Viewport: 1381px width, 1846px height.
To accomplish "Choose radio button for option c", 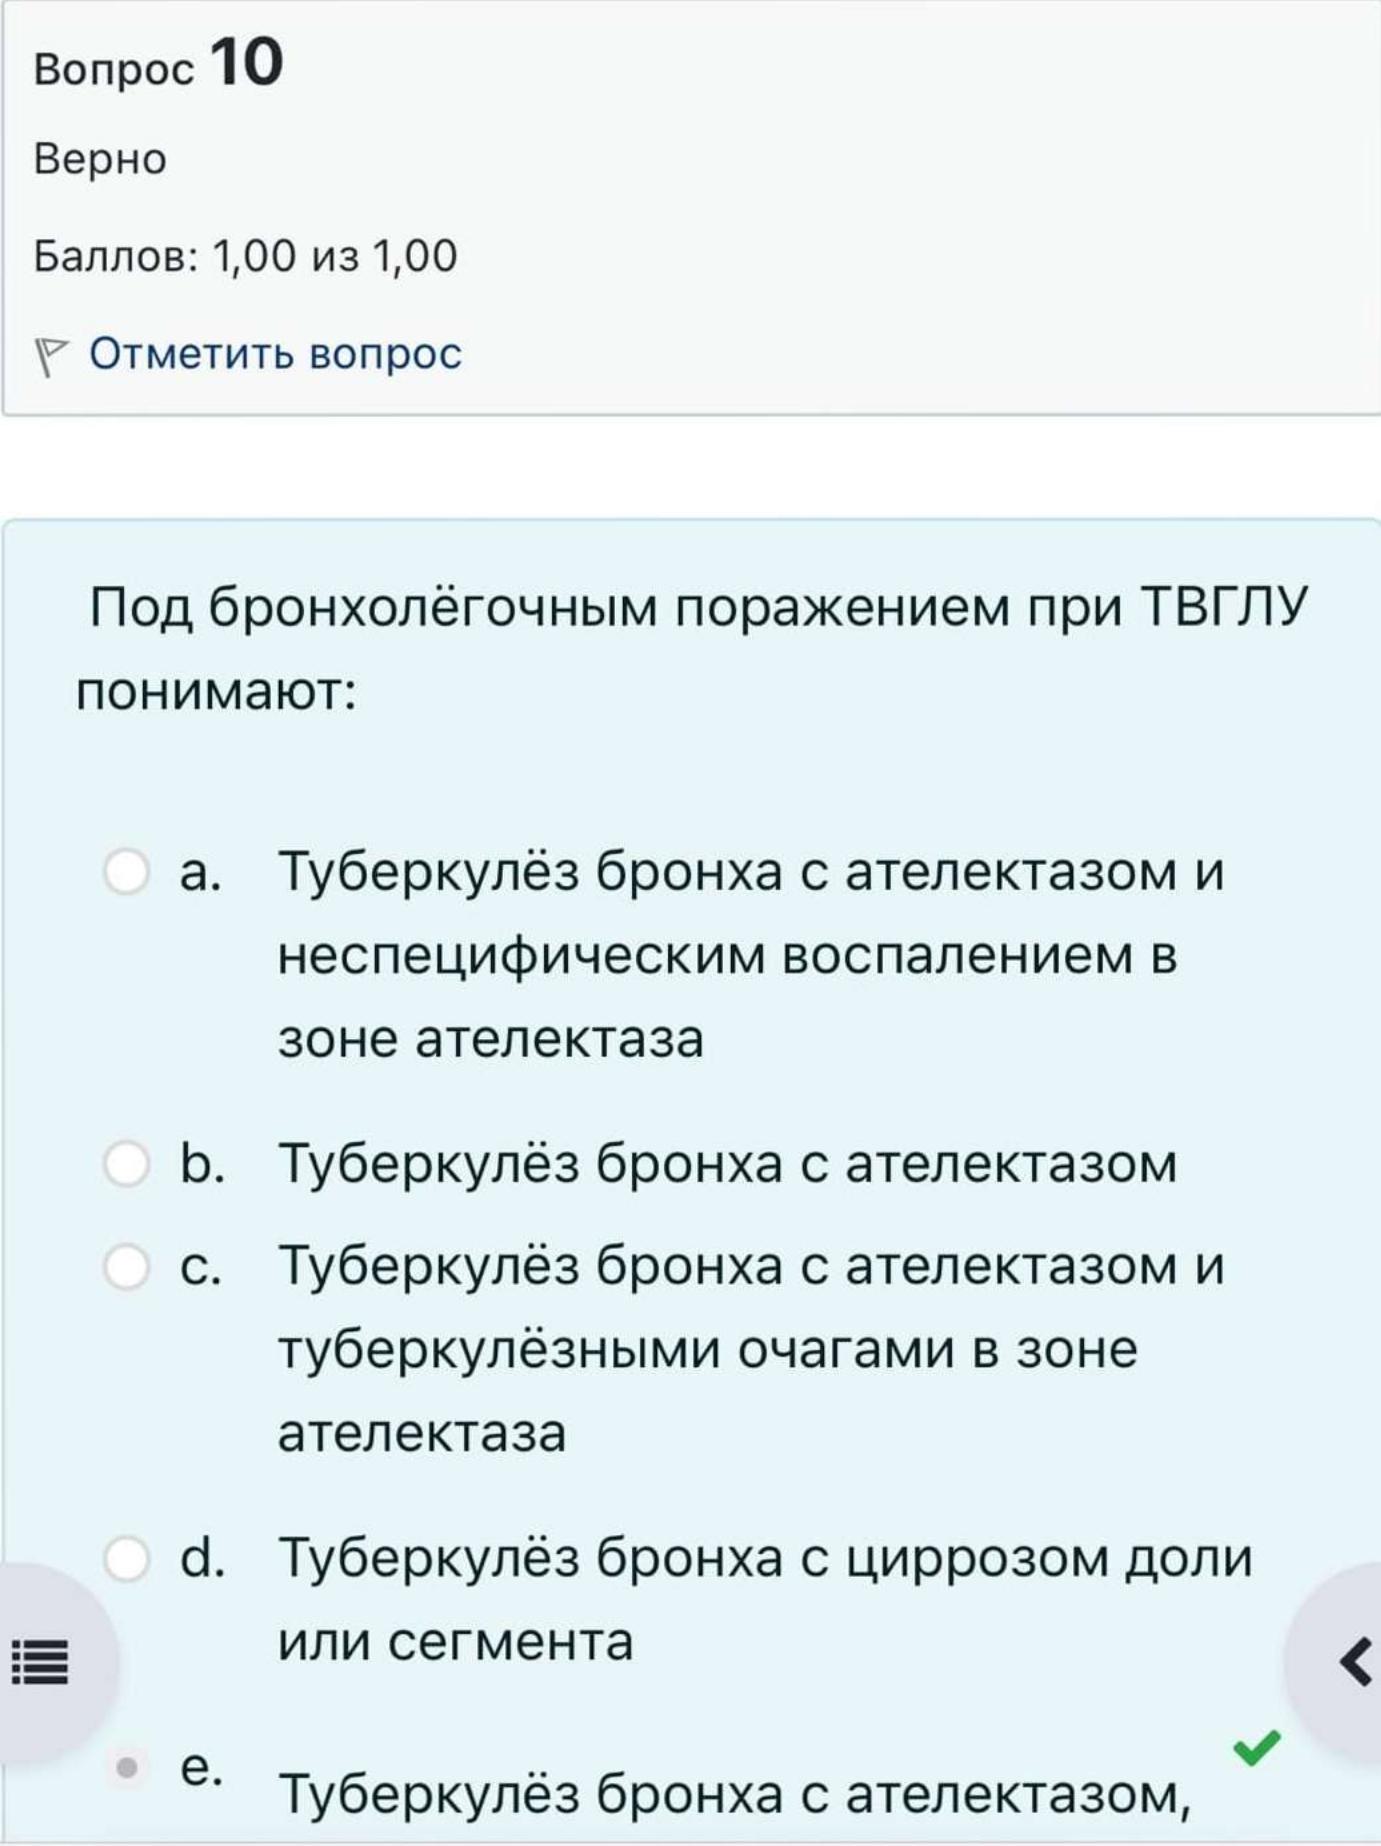I will 127,1266.
